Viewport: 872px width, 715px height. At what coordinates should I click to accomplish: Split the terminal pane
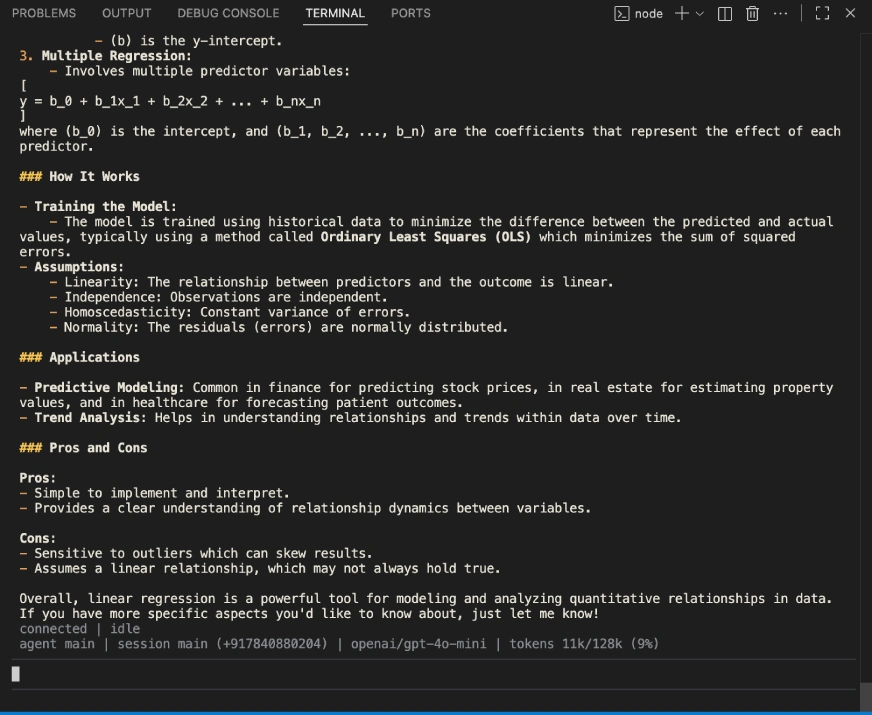pyautogui.click(x=725, y=14)
